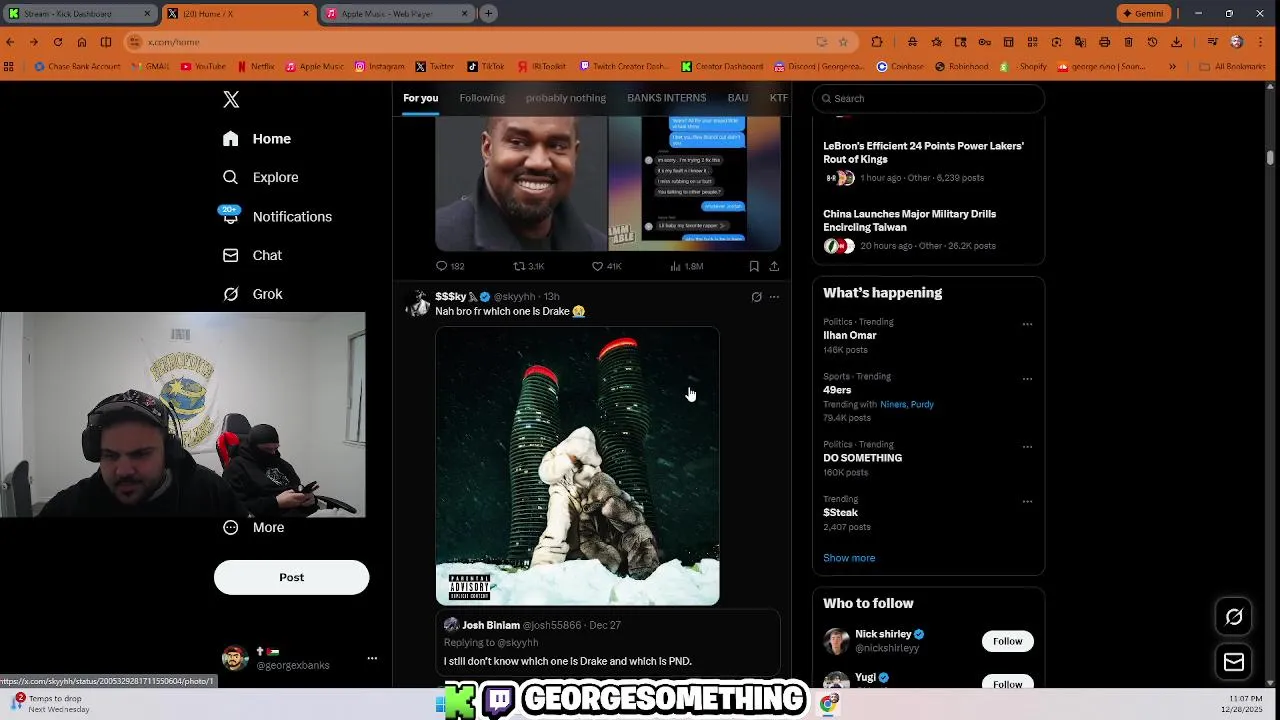1280x720 pixels.
Task: Open the YouTube bookmark
Action: pyautogui.click(x=203, y=67)
